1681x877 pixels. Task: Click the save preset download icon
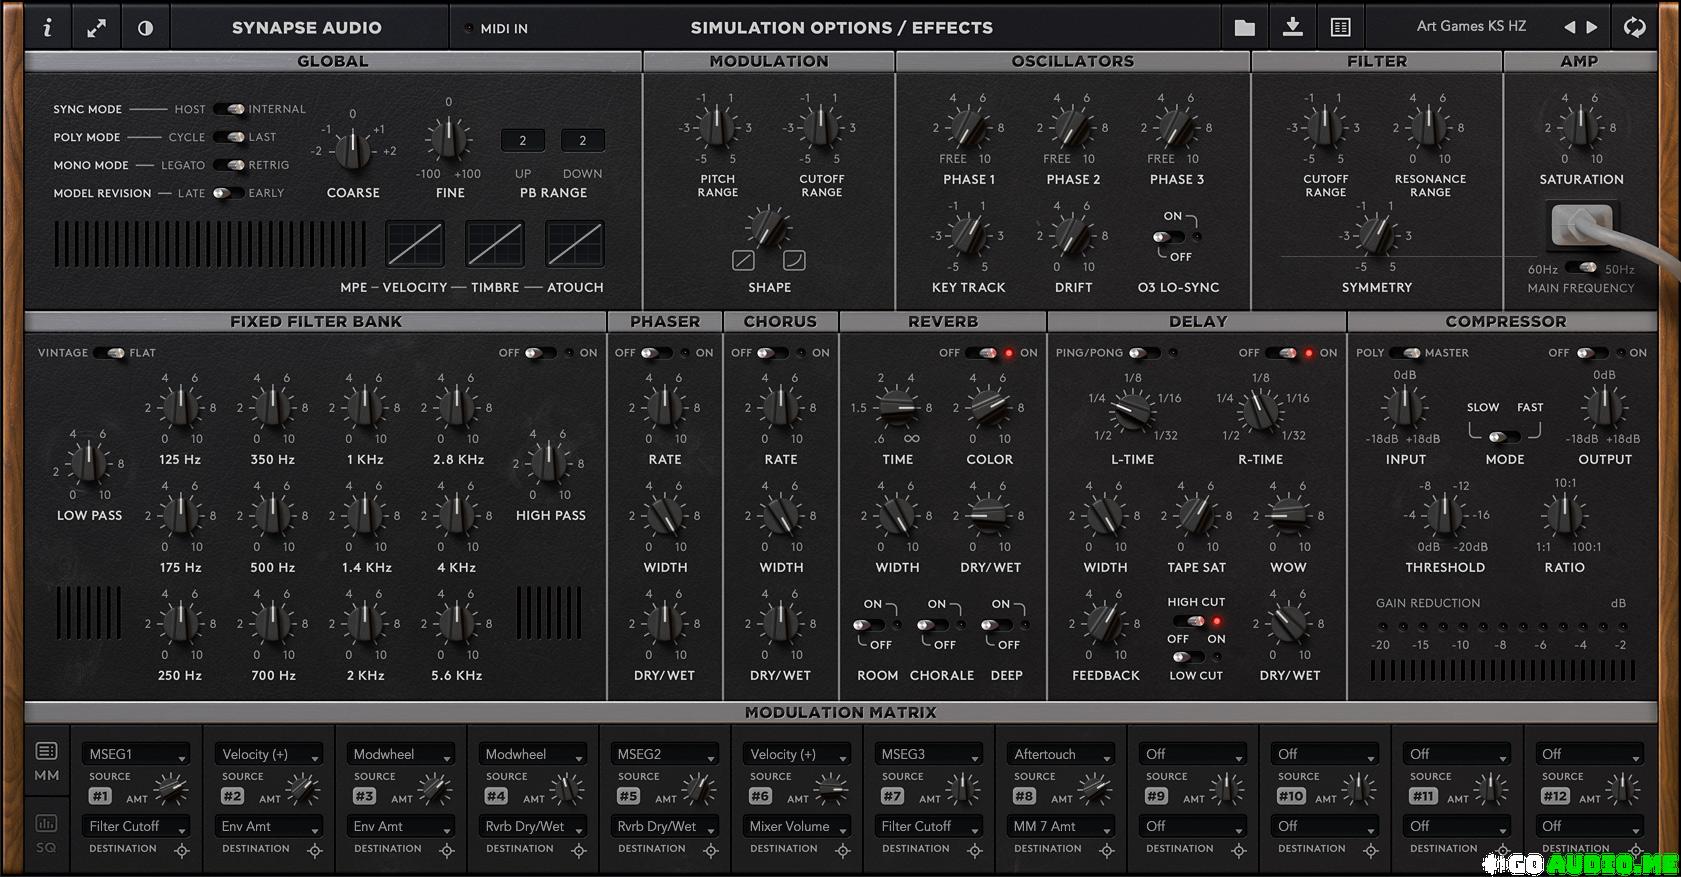coord(1292,28)
